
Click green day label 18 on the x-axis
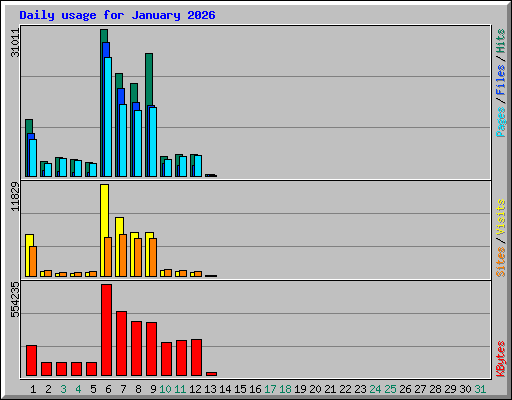285,389
